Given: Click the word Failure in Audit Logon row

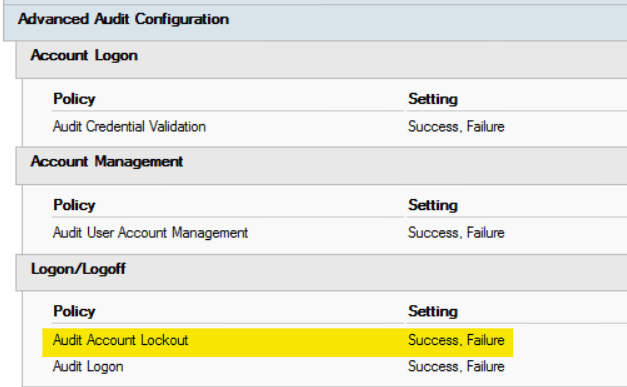Looking at the screenshot, I should [x=486, y=367].
